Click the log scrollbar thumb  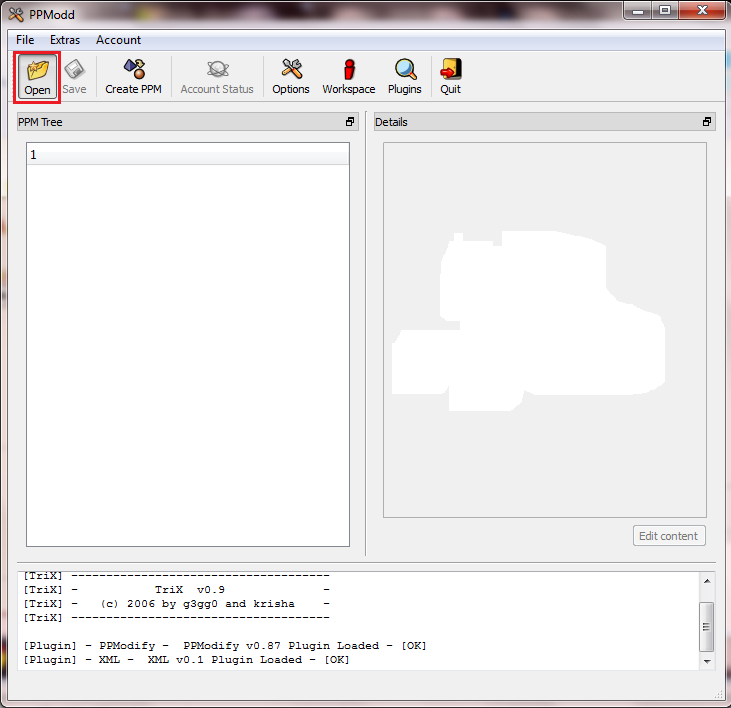click(x=707, y=627)
